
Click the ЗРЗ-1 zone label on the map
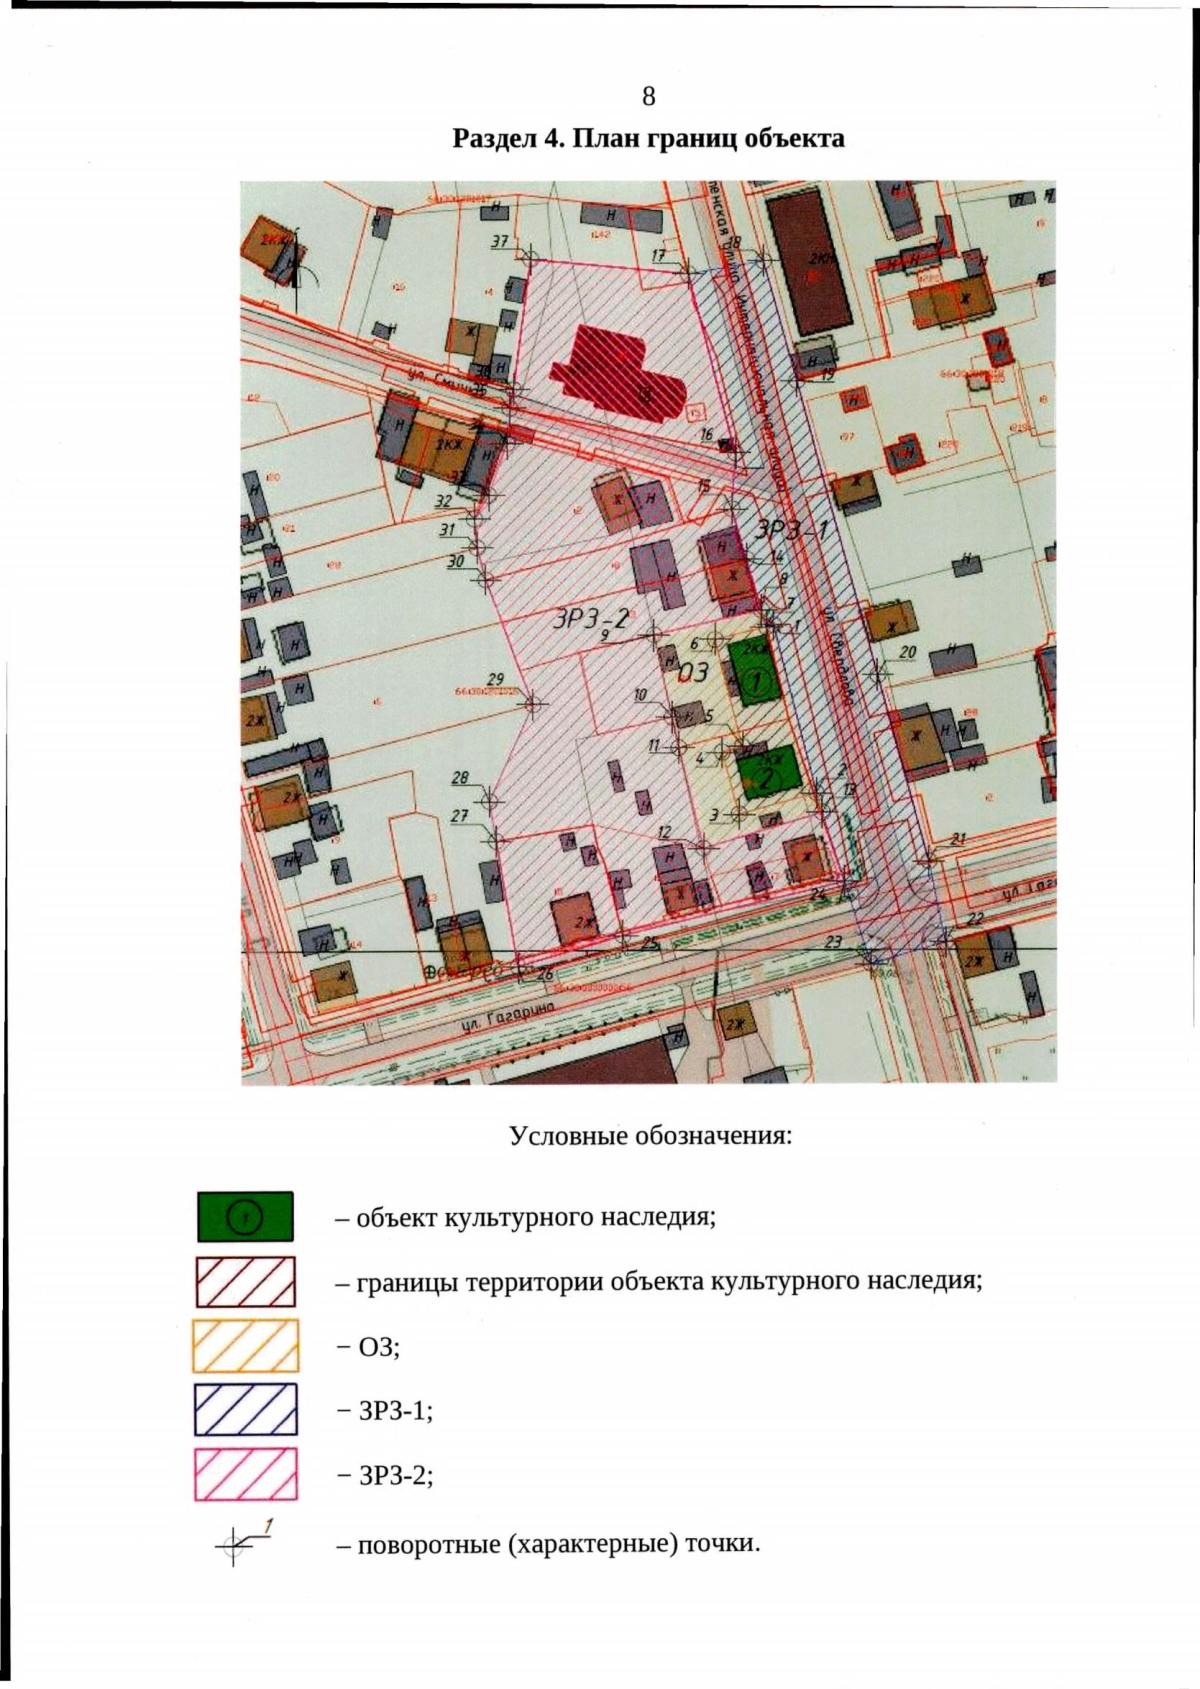click(x=791, y=529)
